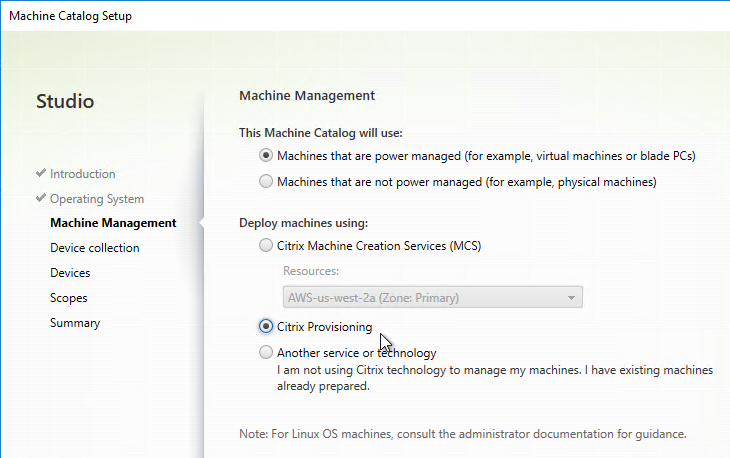Screen dimensions: 730x458
Task: Go back to the Introduction step
Action: tap(82, 174)
